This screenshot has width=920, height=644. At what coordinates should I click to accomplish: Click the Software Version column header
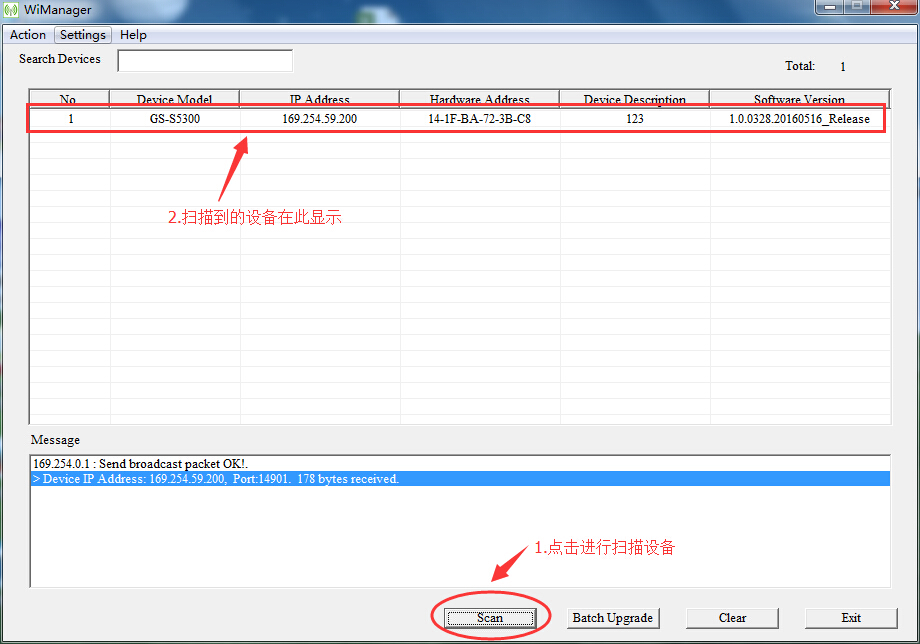pos(799,99)
